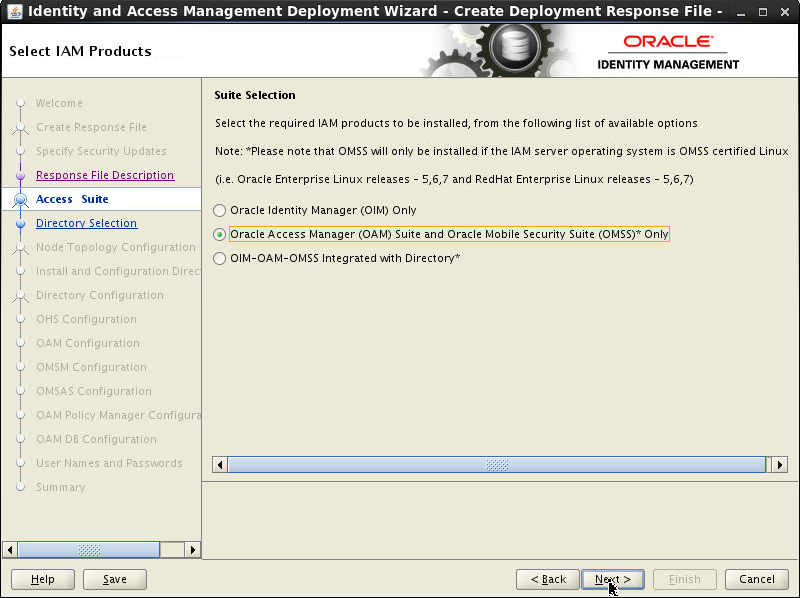
Task: Click the User Names and Passwords step
Action: pos(109,463)
